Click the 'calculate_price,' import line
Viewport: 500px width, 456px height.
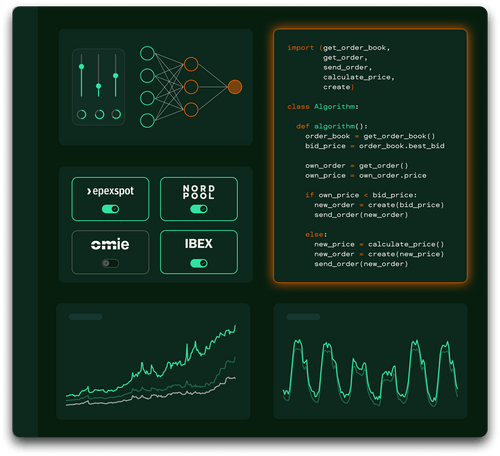coord(359,77)
